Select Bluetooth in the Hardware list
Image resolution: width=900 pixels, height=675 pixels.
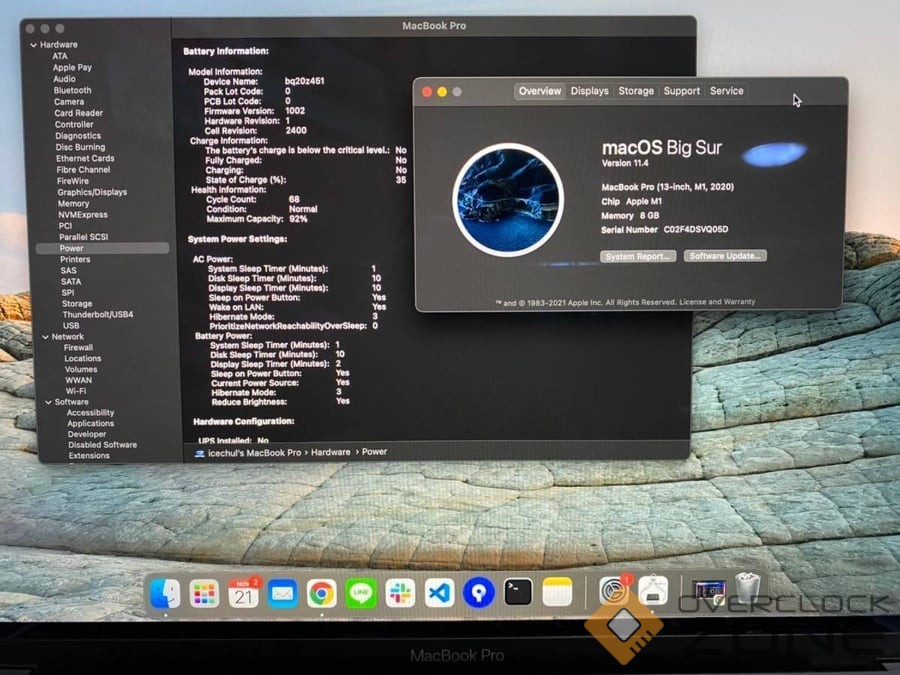pos(72,90)
